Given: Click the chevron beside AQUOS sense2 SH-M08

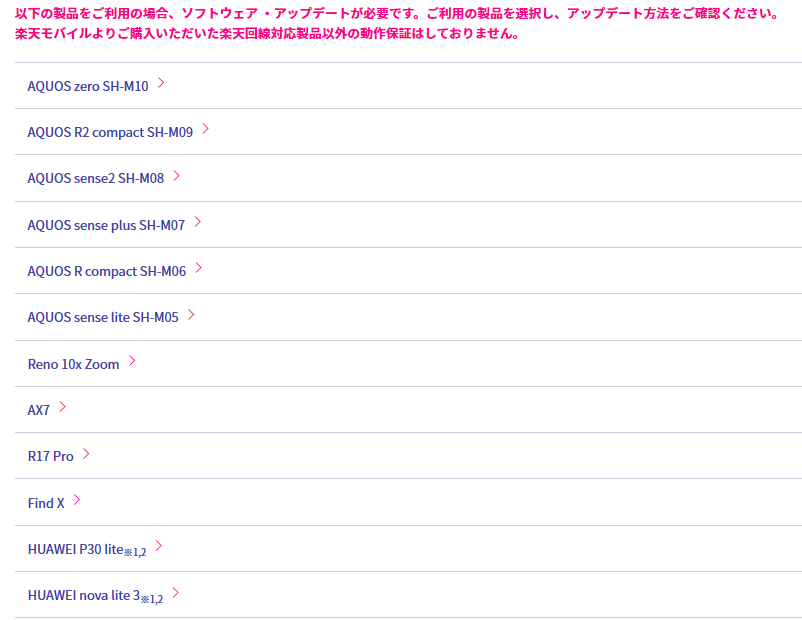Looking at the screenshot, I should pyautogui.click(x=176, y=175).
